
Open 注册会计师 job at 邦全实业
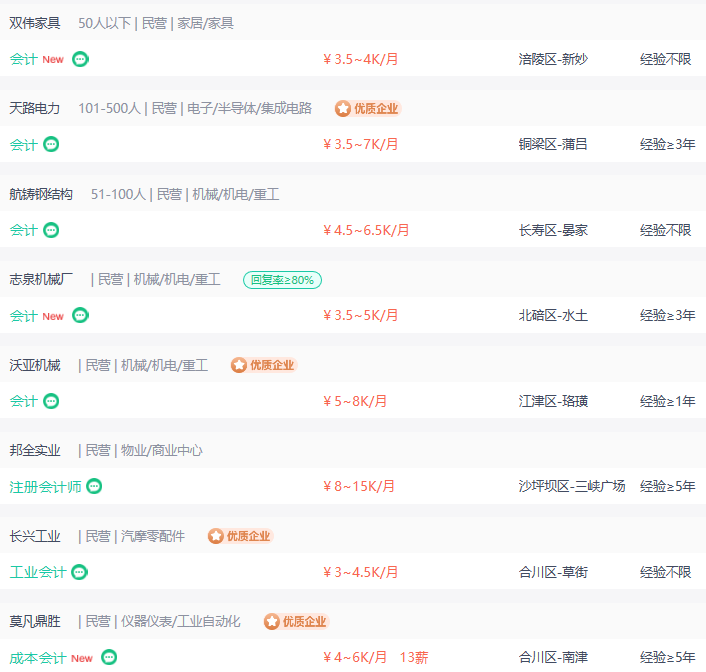(x=45, y=486)
